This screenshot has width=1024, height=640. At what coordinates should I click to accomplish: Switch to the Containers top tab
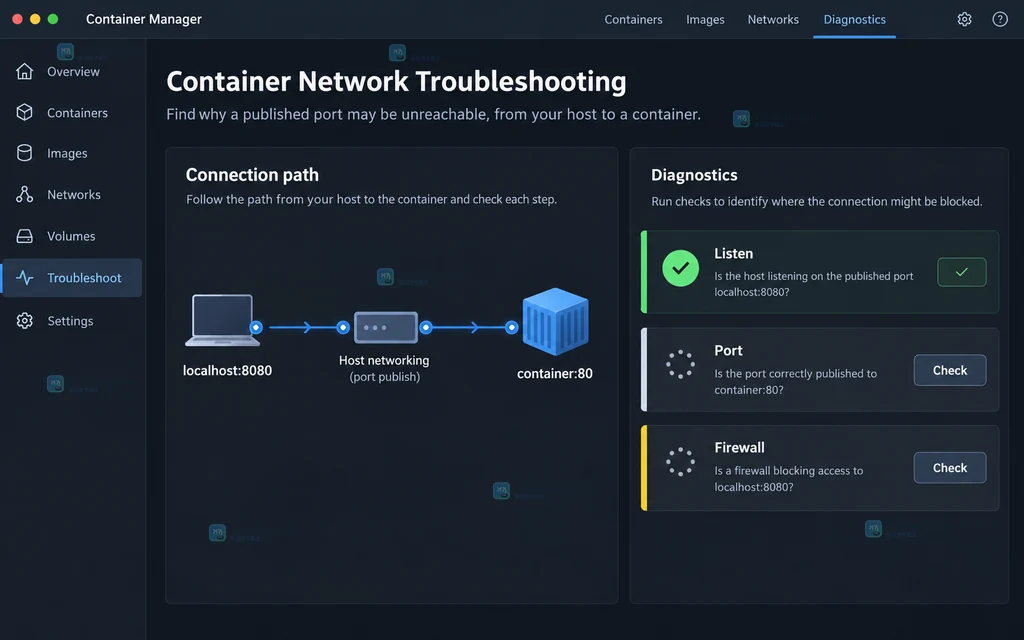(633, 20)
